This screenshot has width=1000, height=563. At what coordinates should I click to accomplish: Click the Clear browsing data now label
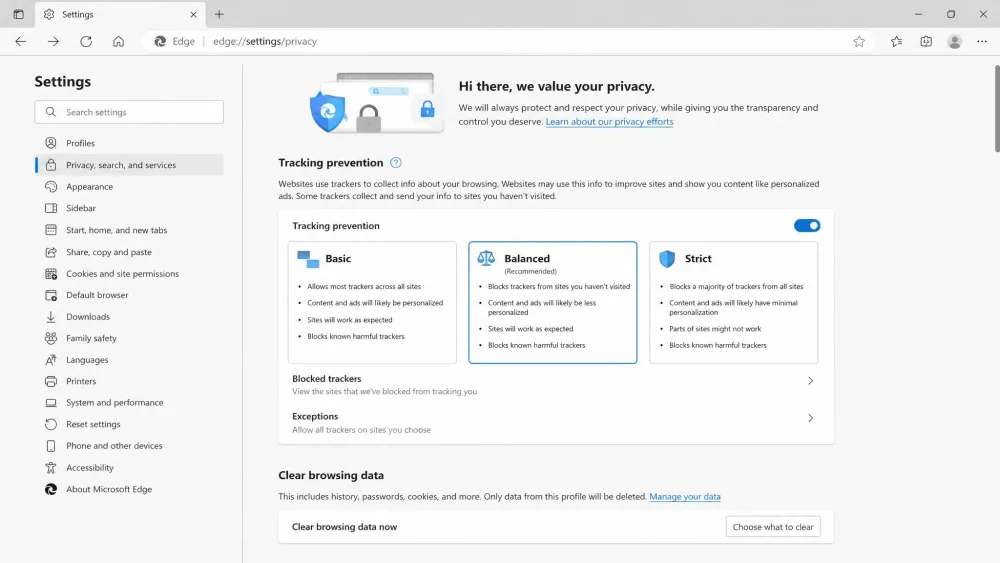pos(344,527)
